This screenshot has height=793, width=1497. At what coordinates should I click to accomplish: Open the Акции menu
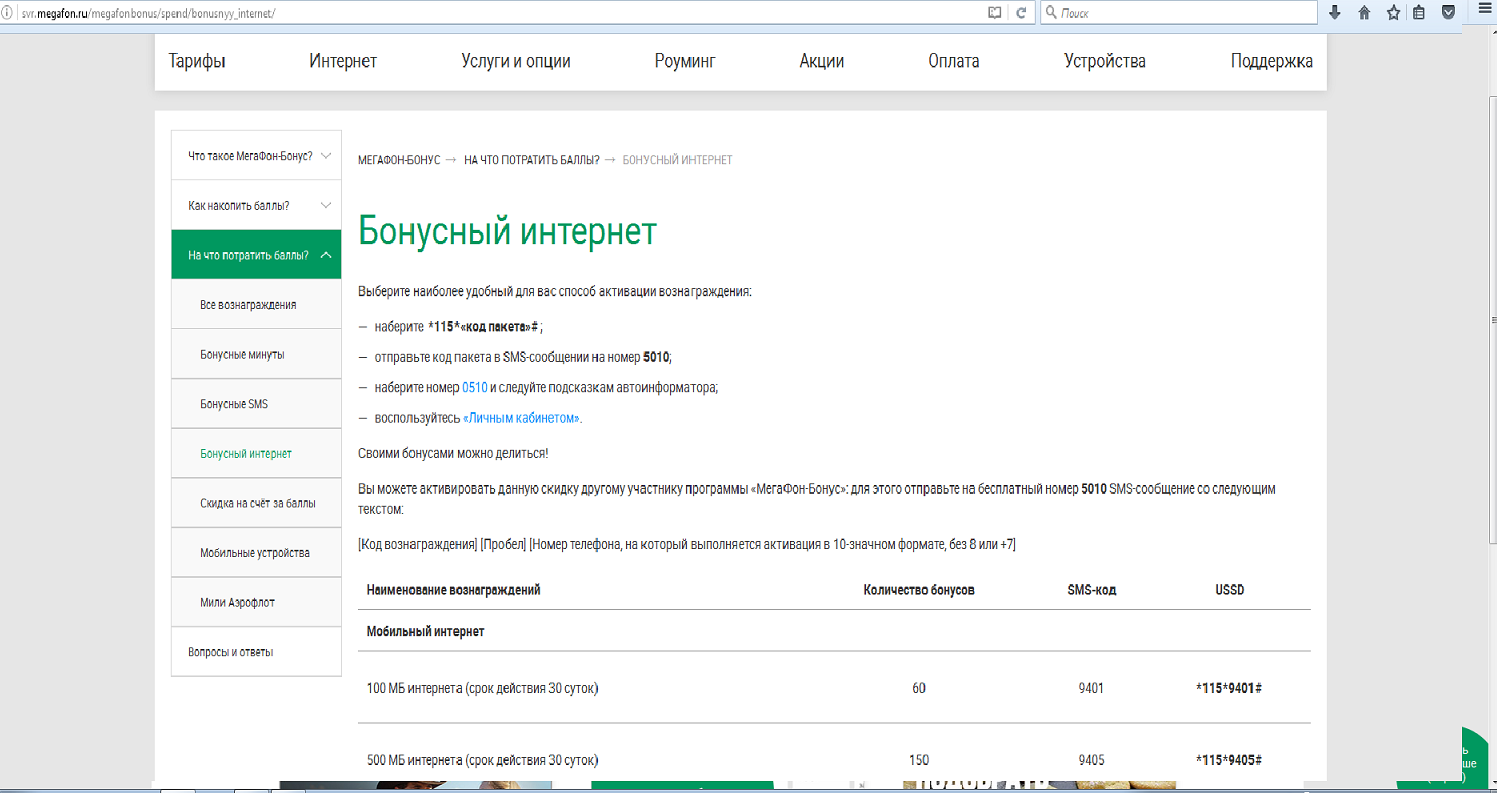[822, 61]
